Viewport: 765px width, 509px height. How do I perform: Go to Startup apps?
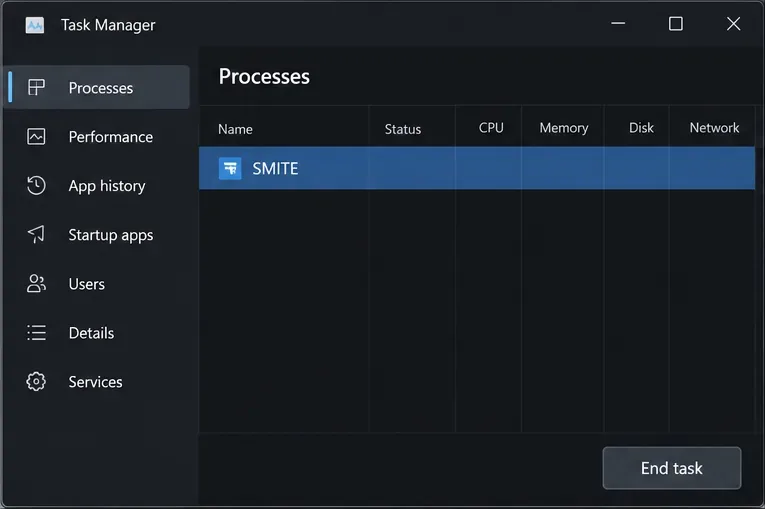coord(97,235)
